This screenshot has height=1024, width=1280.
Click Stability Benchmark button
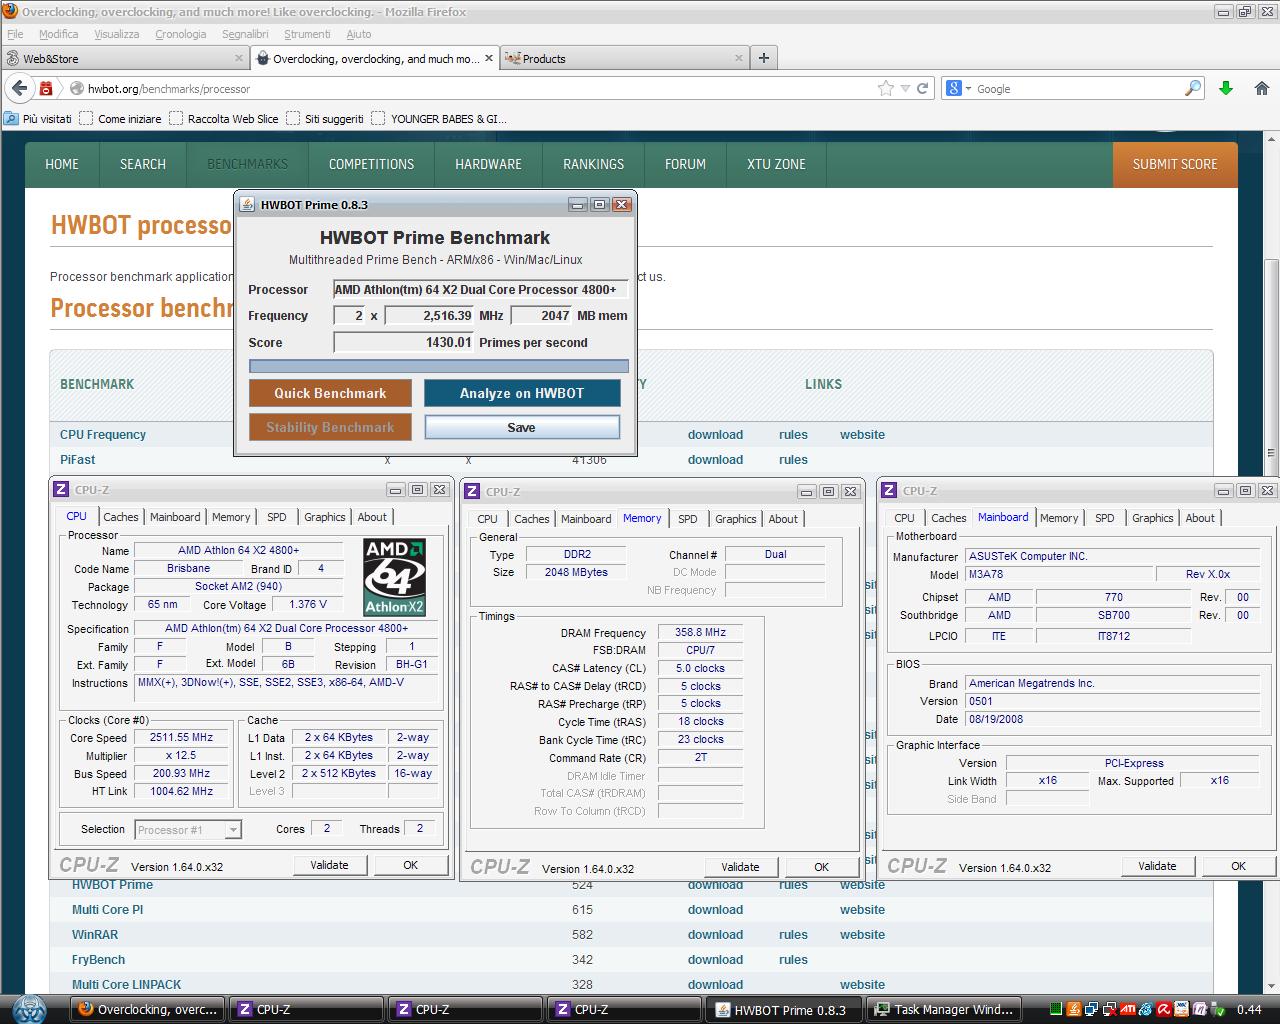tap(330, 427)
